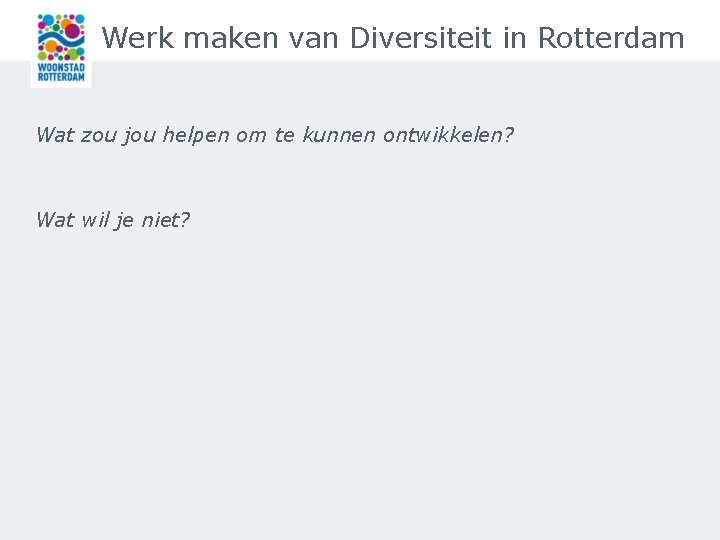
Task: Select the question 'Wat zou jou helpen' line
Action: pyautogui.click(x=274, y=135)
